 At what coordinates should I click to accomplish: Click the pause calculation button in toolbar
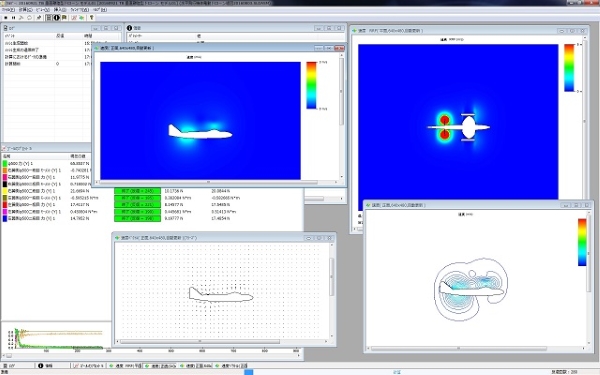pos(13,18)
